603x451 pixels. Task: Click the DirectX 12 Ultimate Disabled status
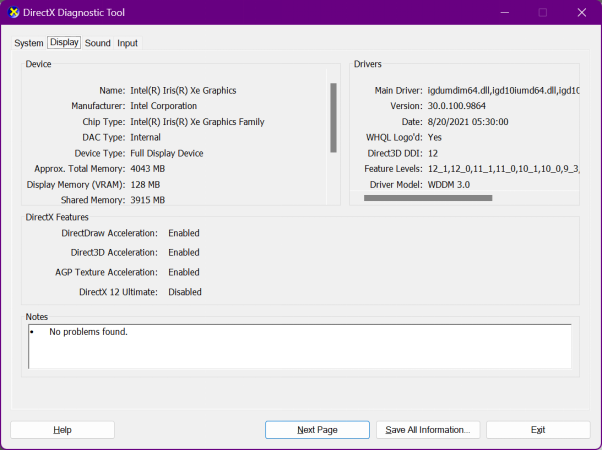click(x=185, y=292)
